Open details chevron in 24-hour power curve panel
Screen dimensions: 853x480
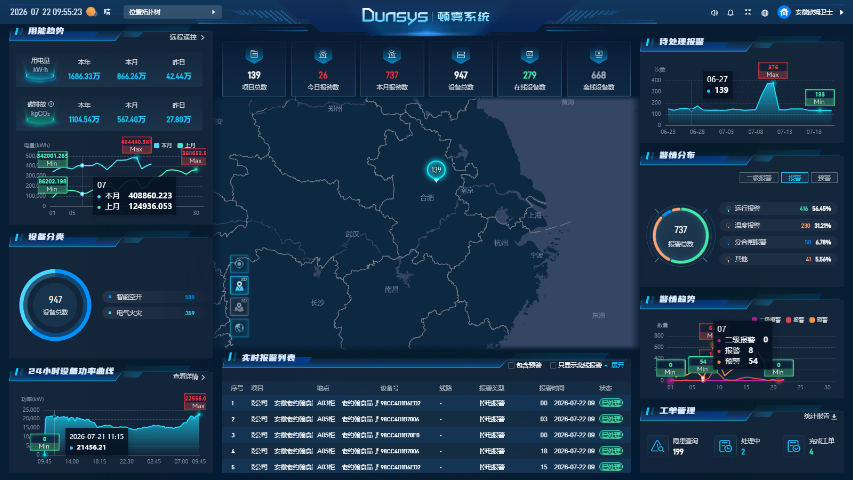click(x=203, y=377)
